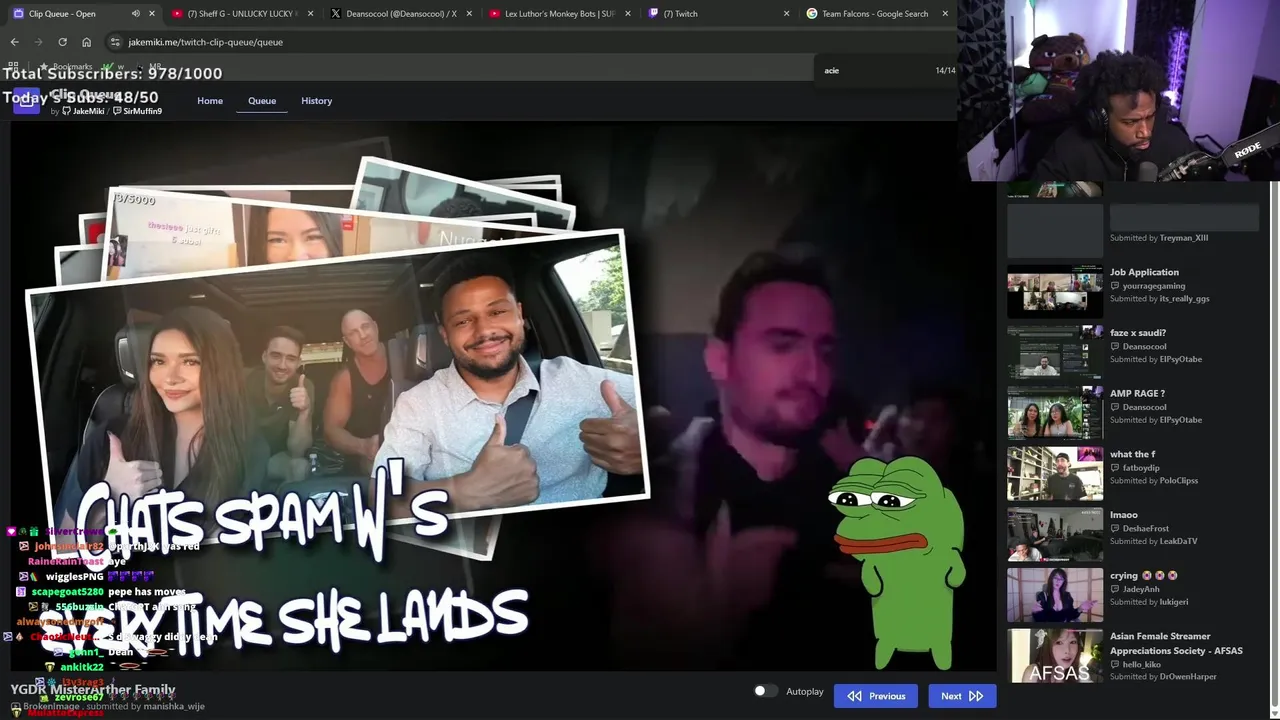1280x720 pixels.
Task: Click JadeyAnh channel name
Action: click(x=1141, y=589)
